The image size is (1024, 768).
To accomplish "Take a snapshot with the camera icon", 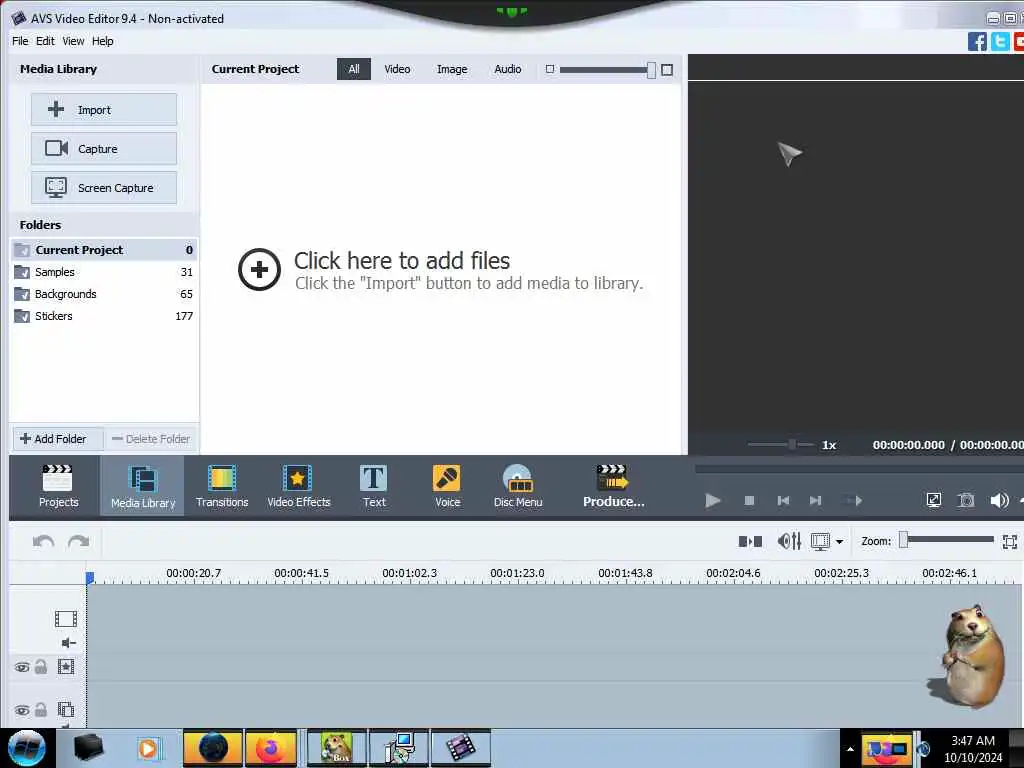I will coord(966,500).
